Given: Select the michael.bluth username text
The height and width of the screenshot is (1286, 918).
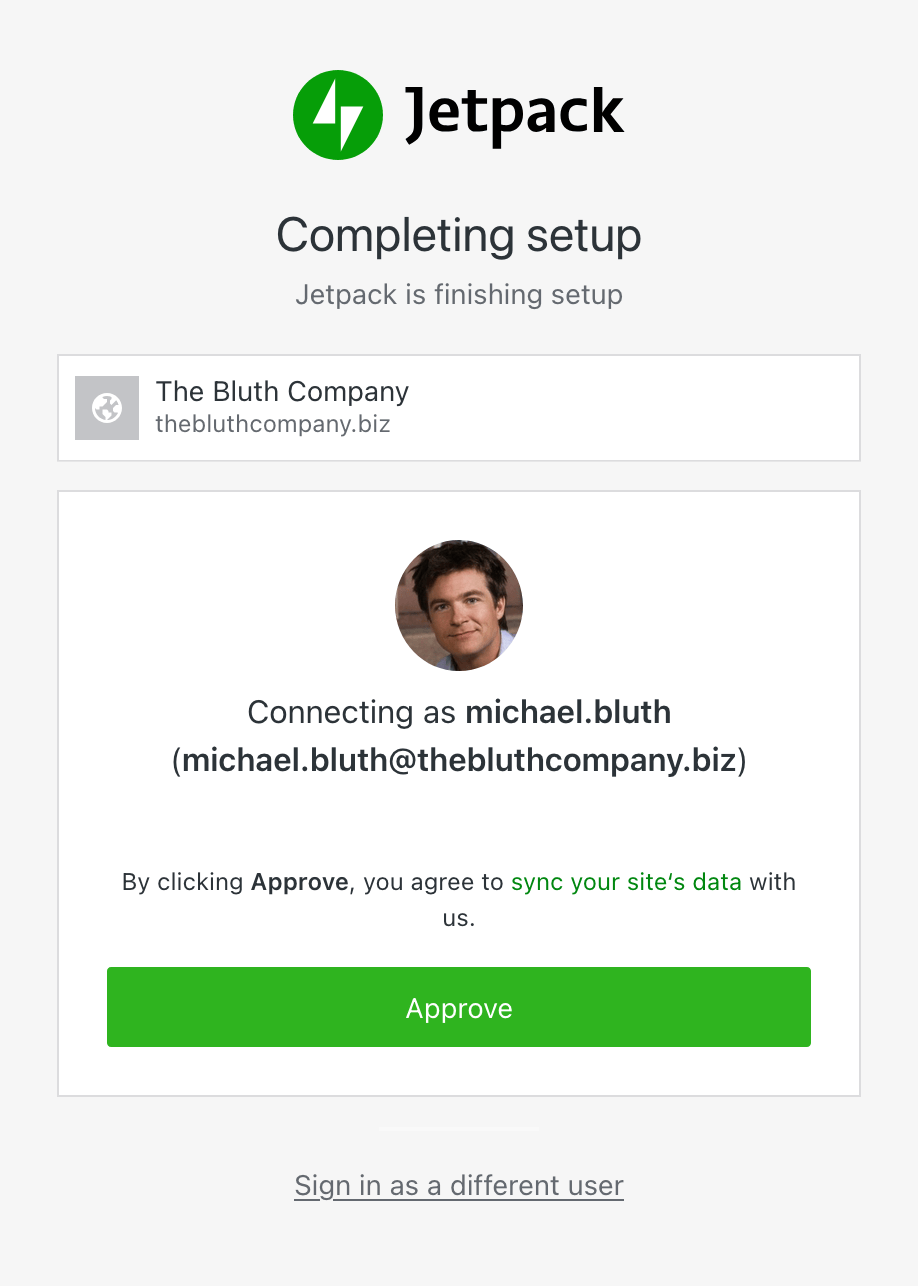Looking at the screenshot, I should (568, 712).
